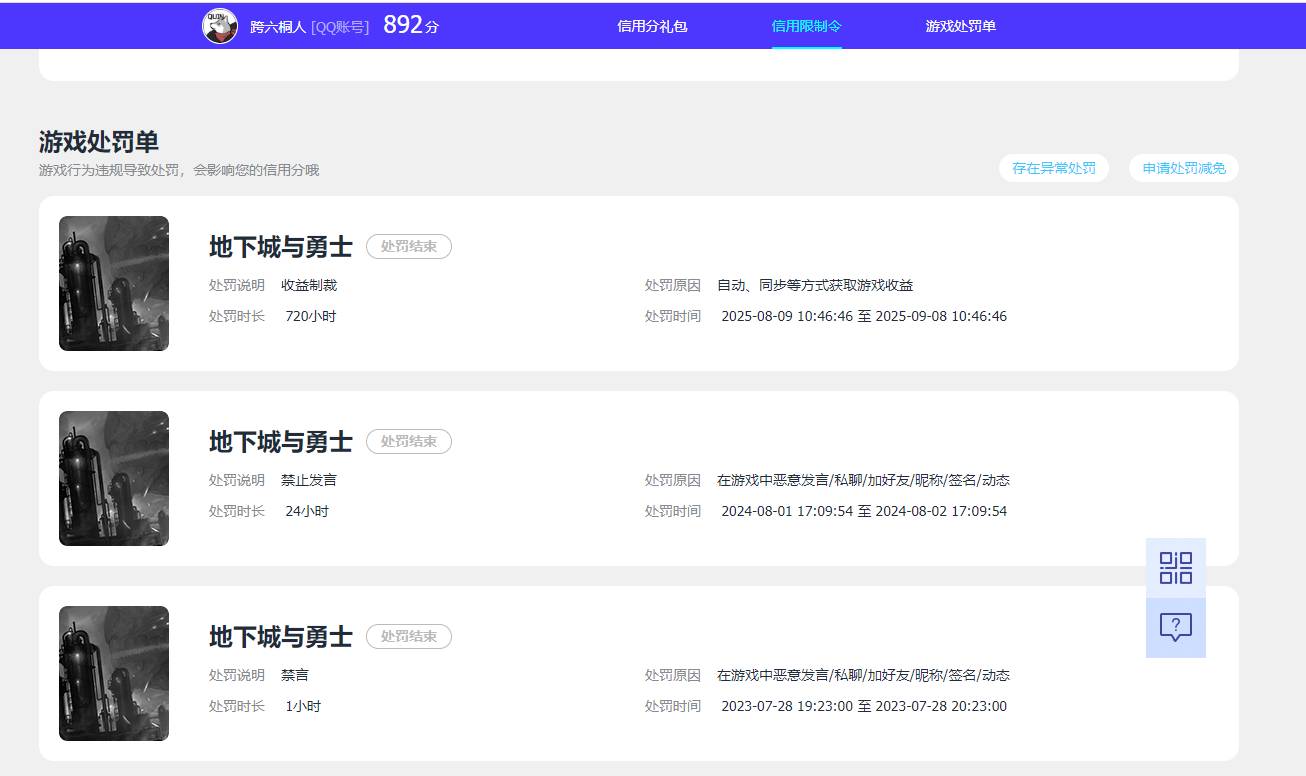
Task: Click 申请处罚减免 to request penalty relief
Action: [x=1183, y=168]
